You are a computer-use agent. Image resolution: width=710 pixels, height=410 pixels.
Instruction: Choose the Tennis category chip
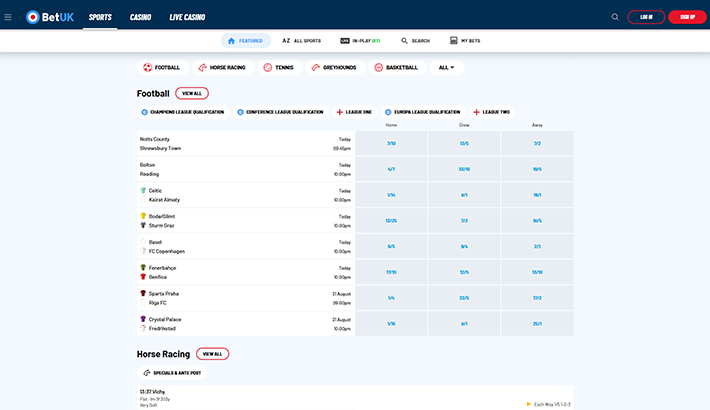280,68
